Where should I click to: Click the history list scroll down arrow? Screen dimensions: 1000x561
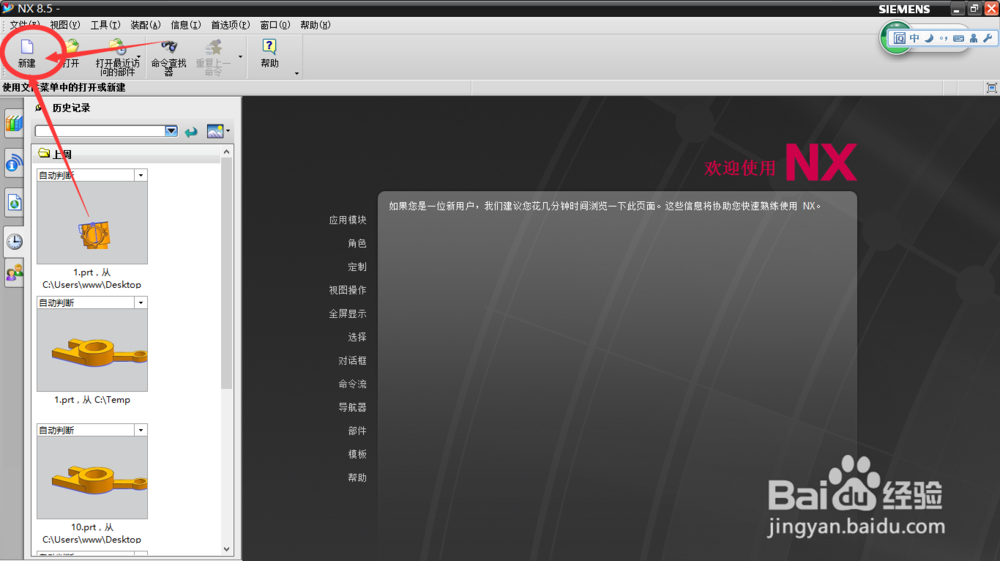pyautogui.click(x=226, y=549)
